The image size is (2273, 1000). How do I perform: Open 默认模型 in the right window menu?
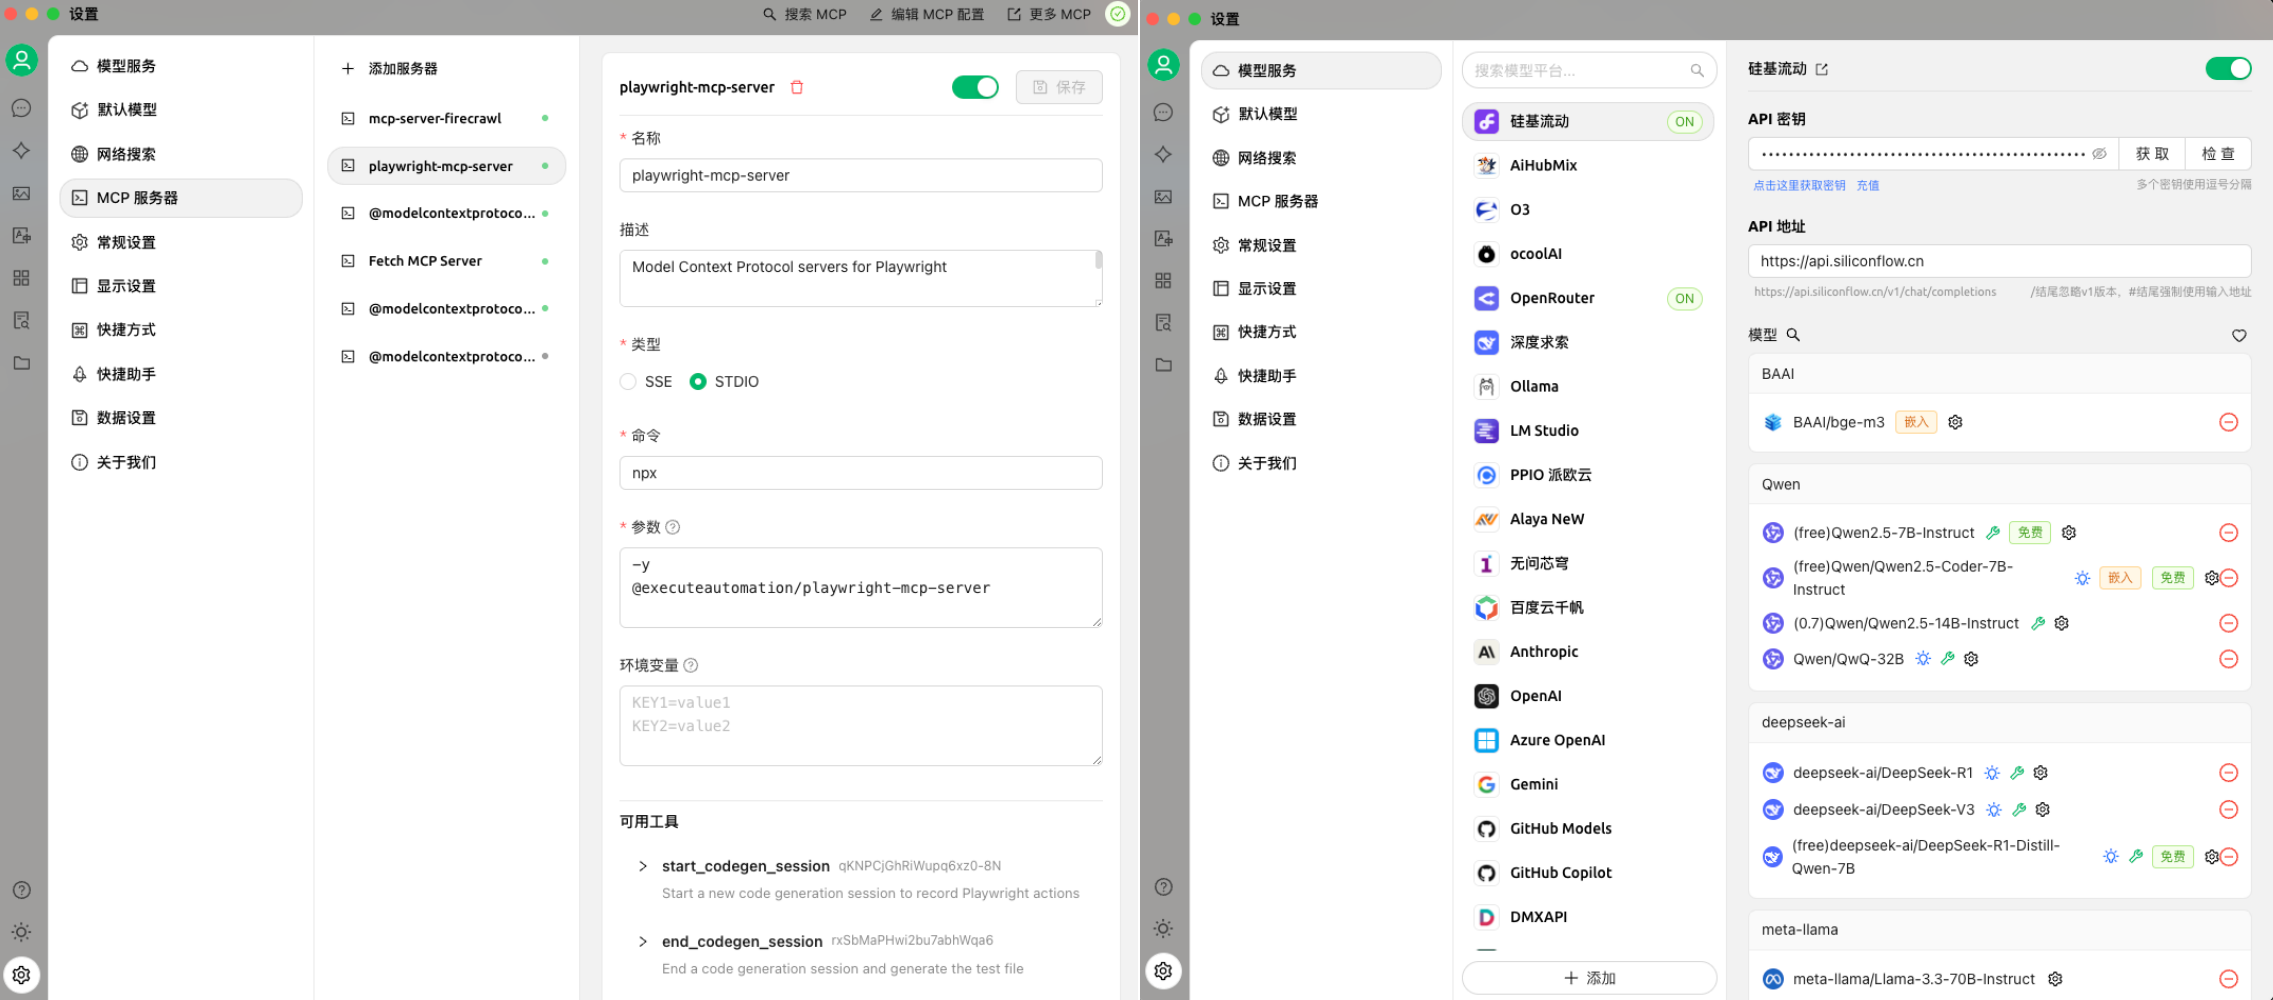(x=1321, y=114)
